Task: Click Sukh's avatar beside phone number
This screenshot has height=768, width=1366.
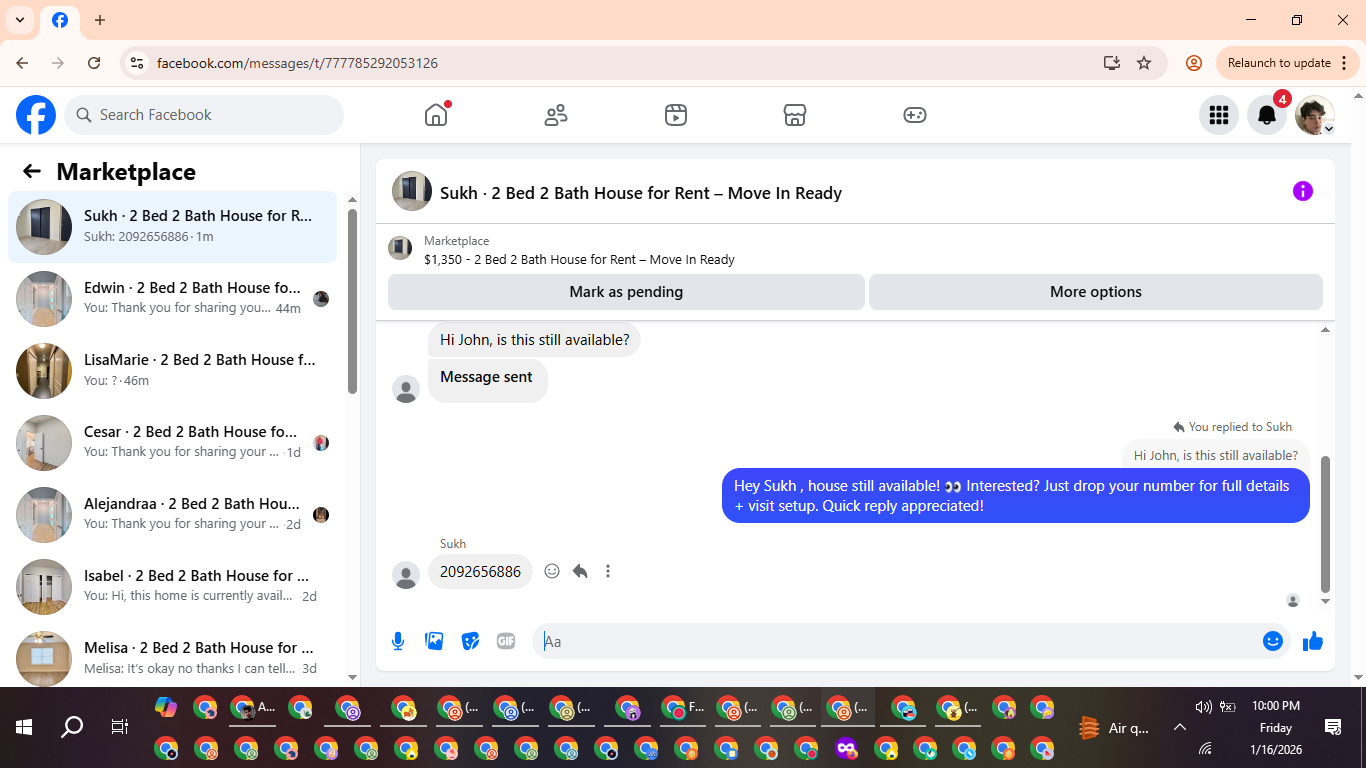Action: coord(406,575)
